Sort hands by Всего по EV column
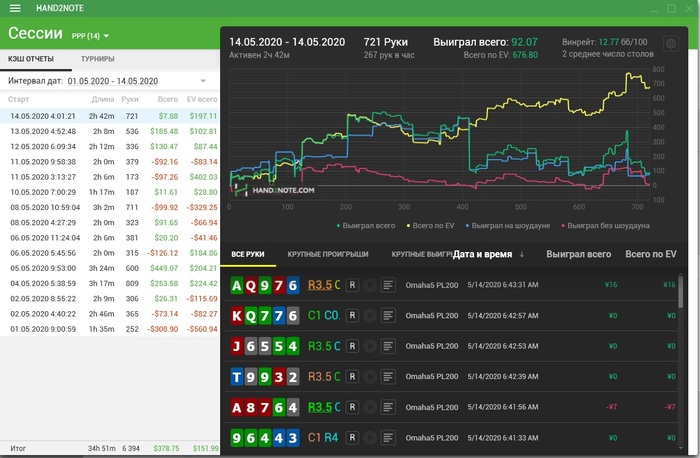Viewport: 700px width, 458px height. [x=650, y=254]
